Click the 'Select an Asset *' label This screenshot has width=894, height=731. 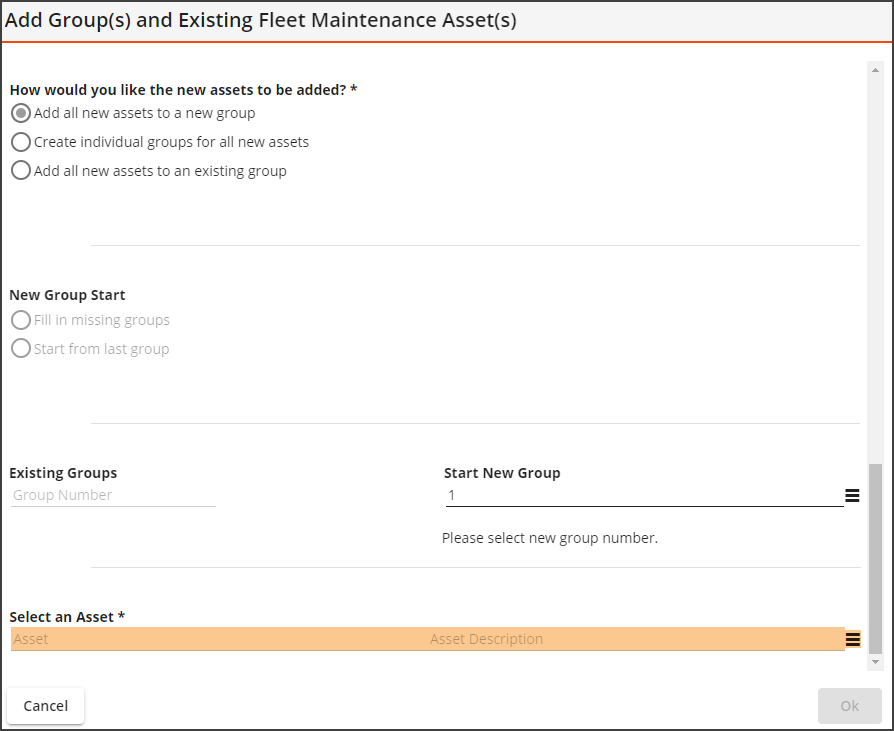(x=67, y=617)
